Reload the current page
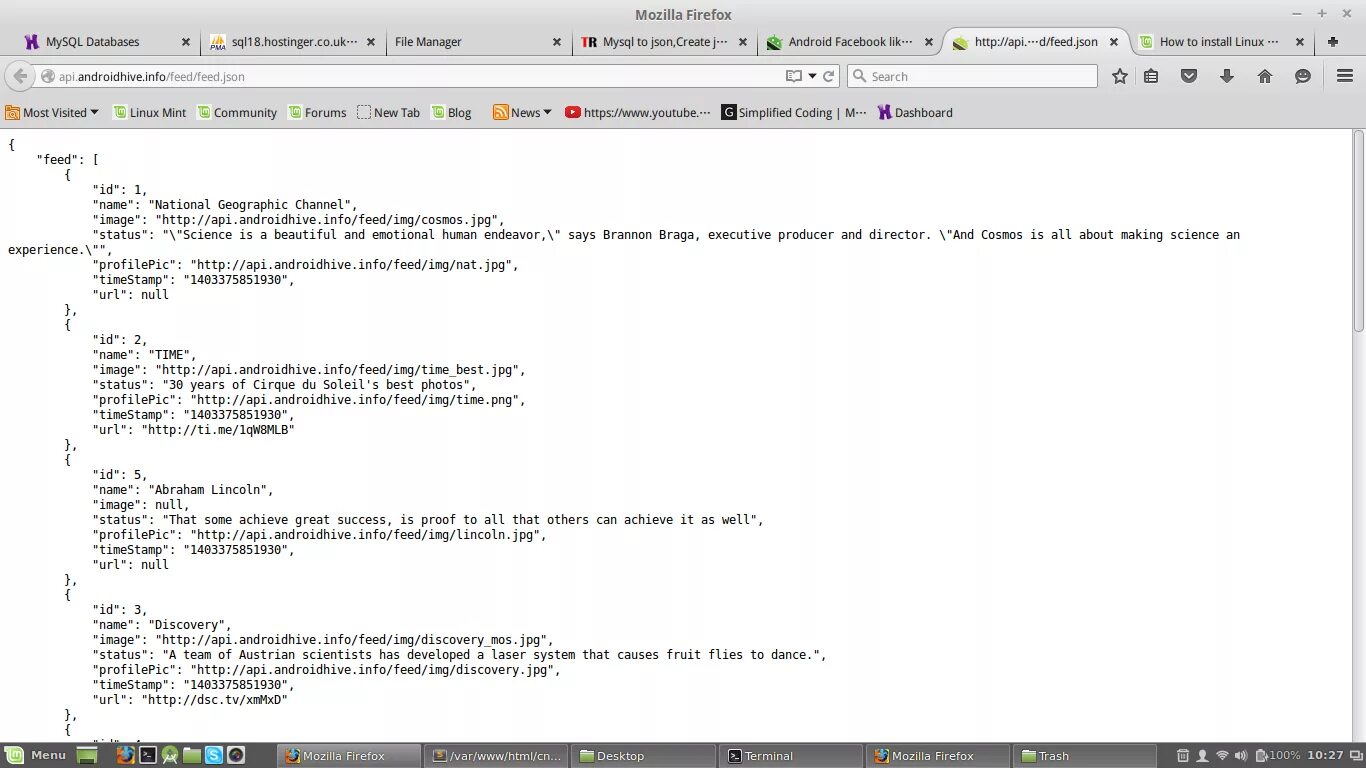 829,76
